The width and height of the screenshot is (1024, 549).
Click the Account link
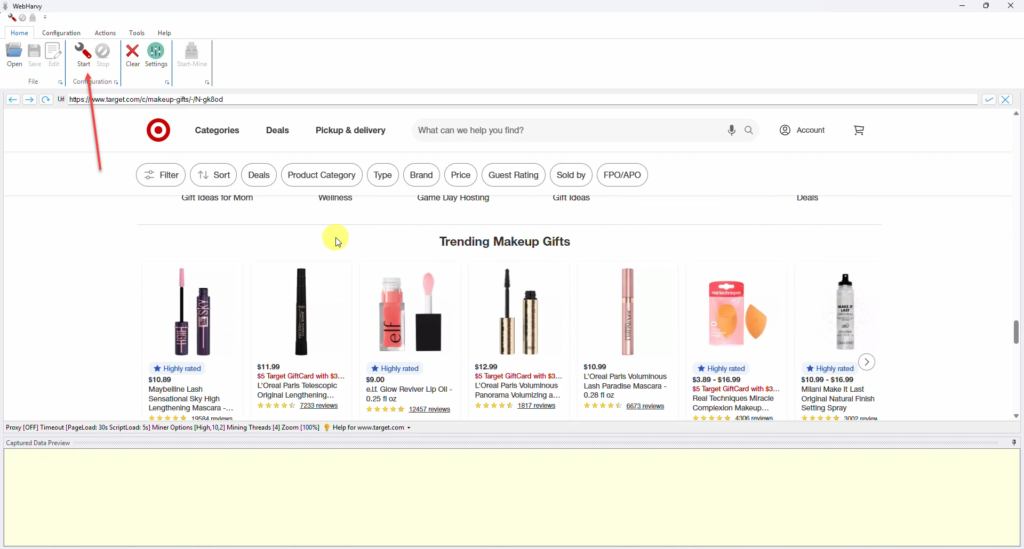802,130
